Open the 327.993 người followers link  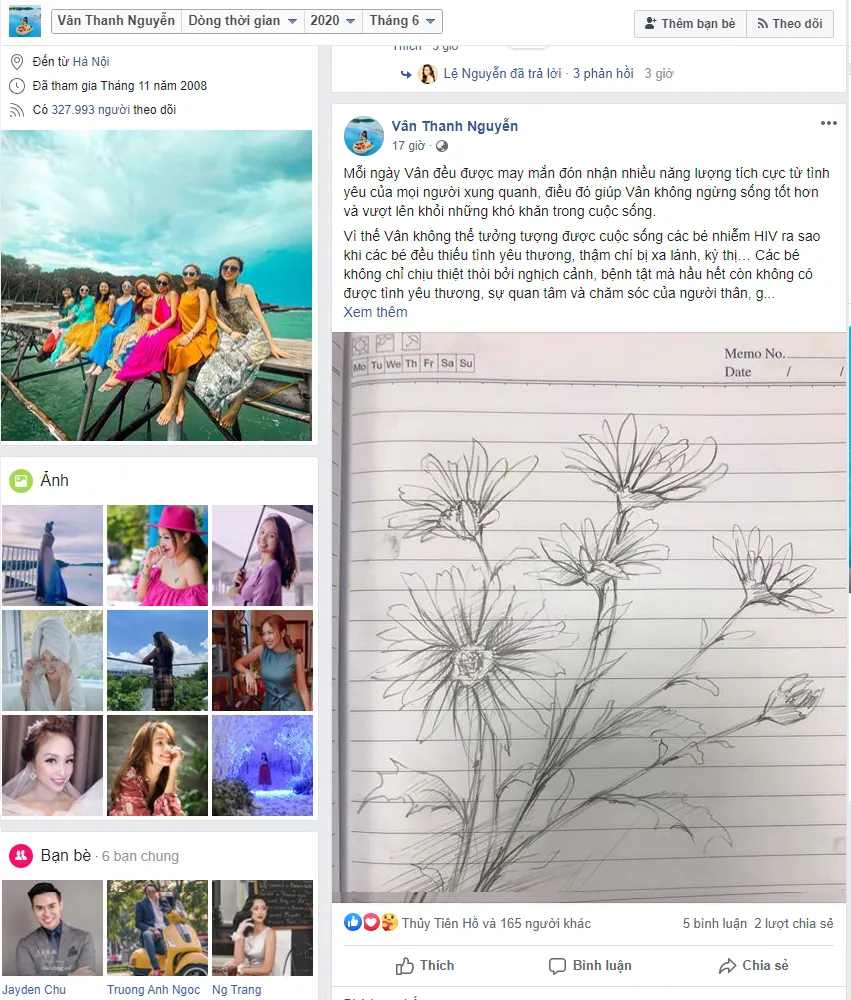tap(91, 110)
